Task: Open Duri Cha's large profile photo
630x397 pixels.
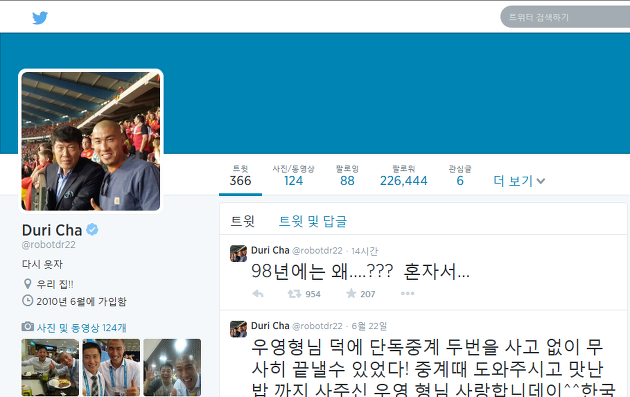Action: click(91, 141)
